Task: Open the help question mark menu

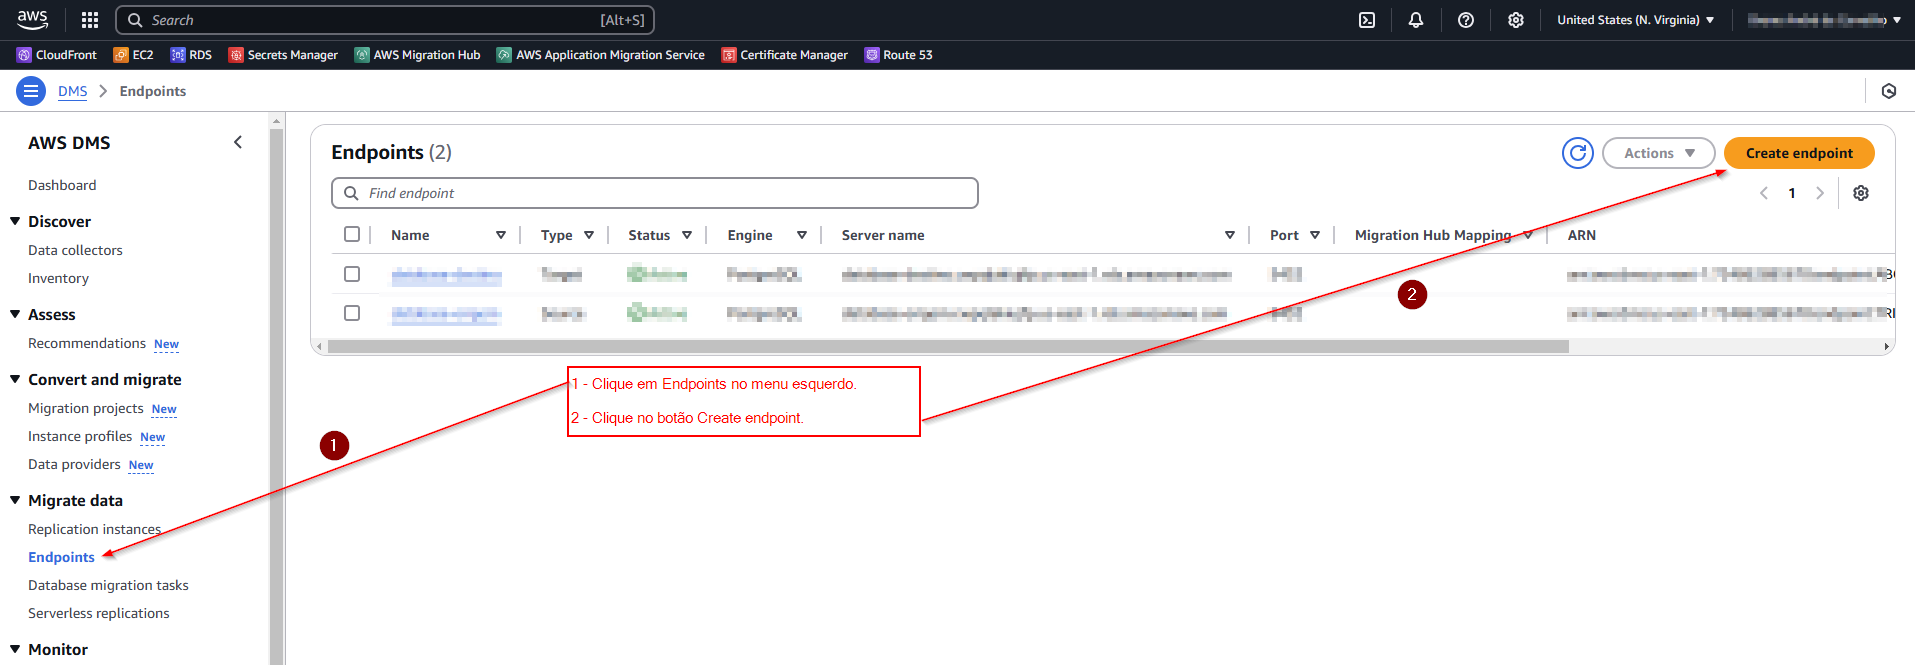Action: coord(1466,20)
